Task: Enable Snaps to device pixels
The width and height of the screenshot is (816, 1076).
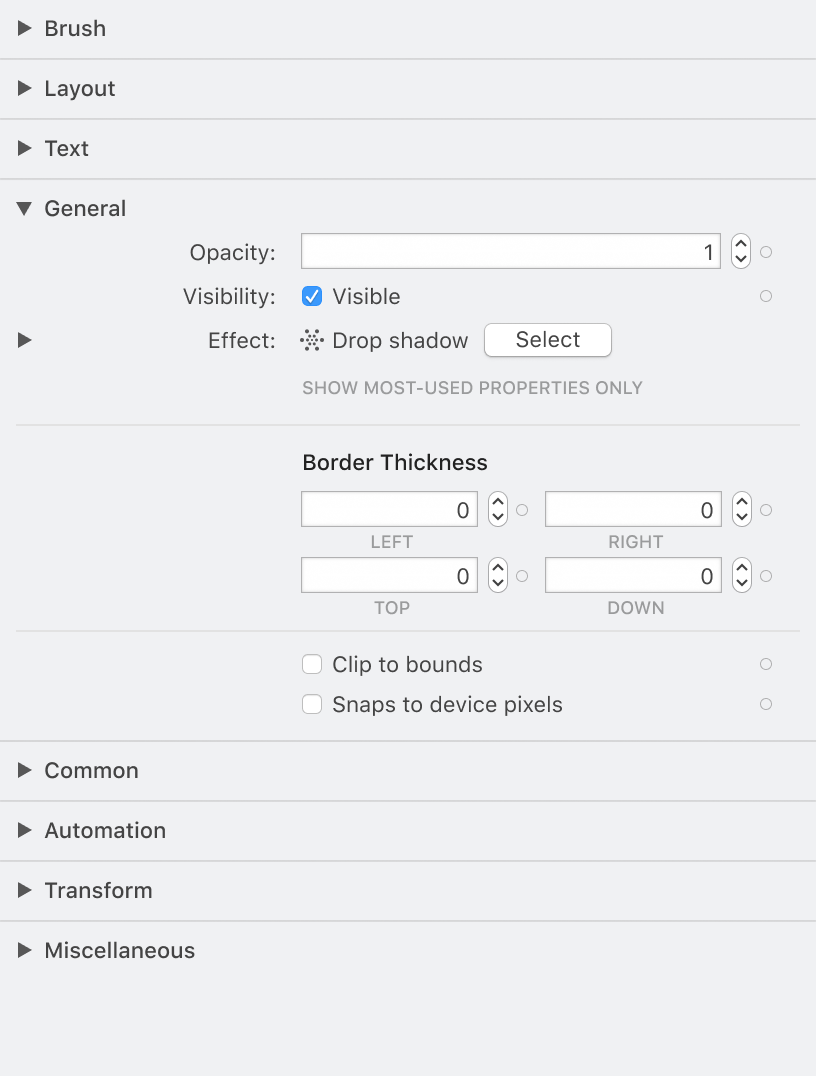Action: [x=312, y=704]
